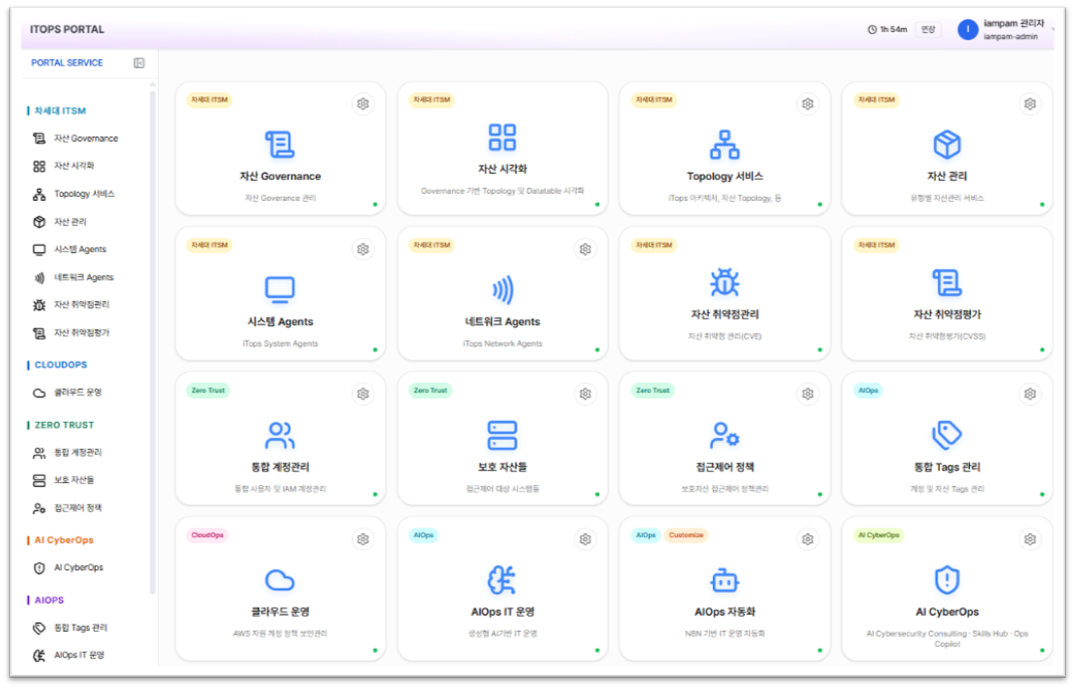Select 네트워크 Agents in the sidebar
This screenshot has height=689, width=1075.
click(73, 278)
